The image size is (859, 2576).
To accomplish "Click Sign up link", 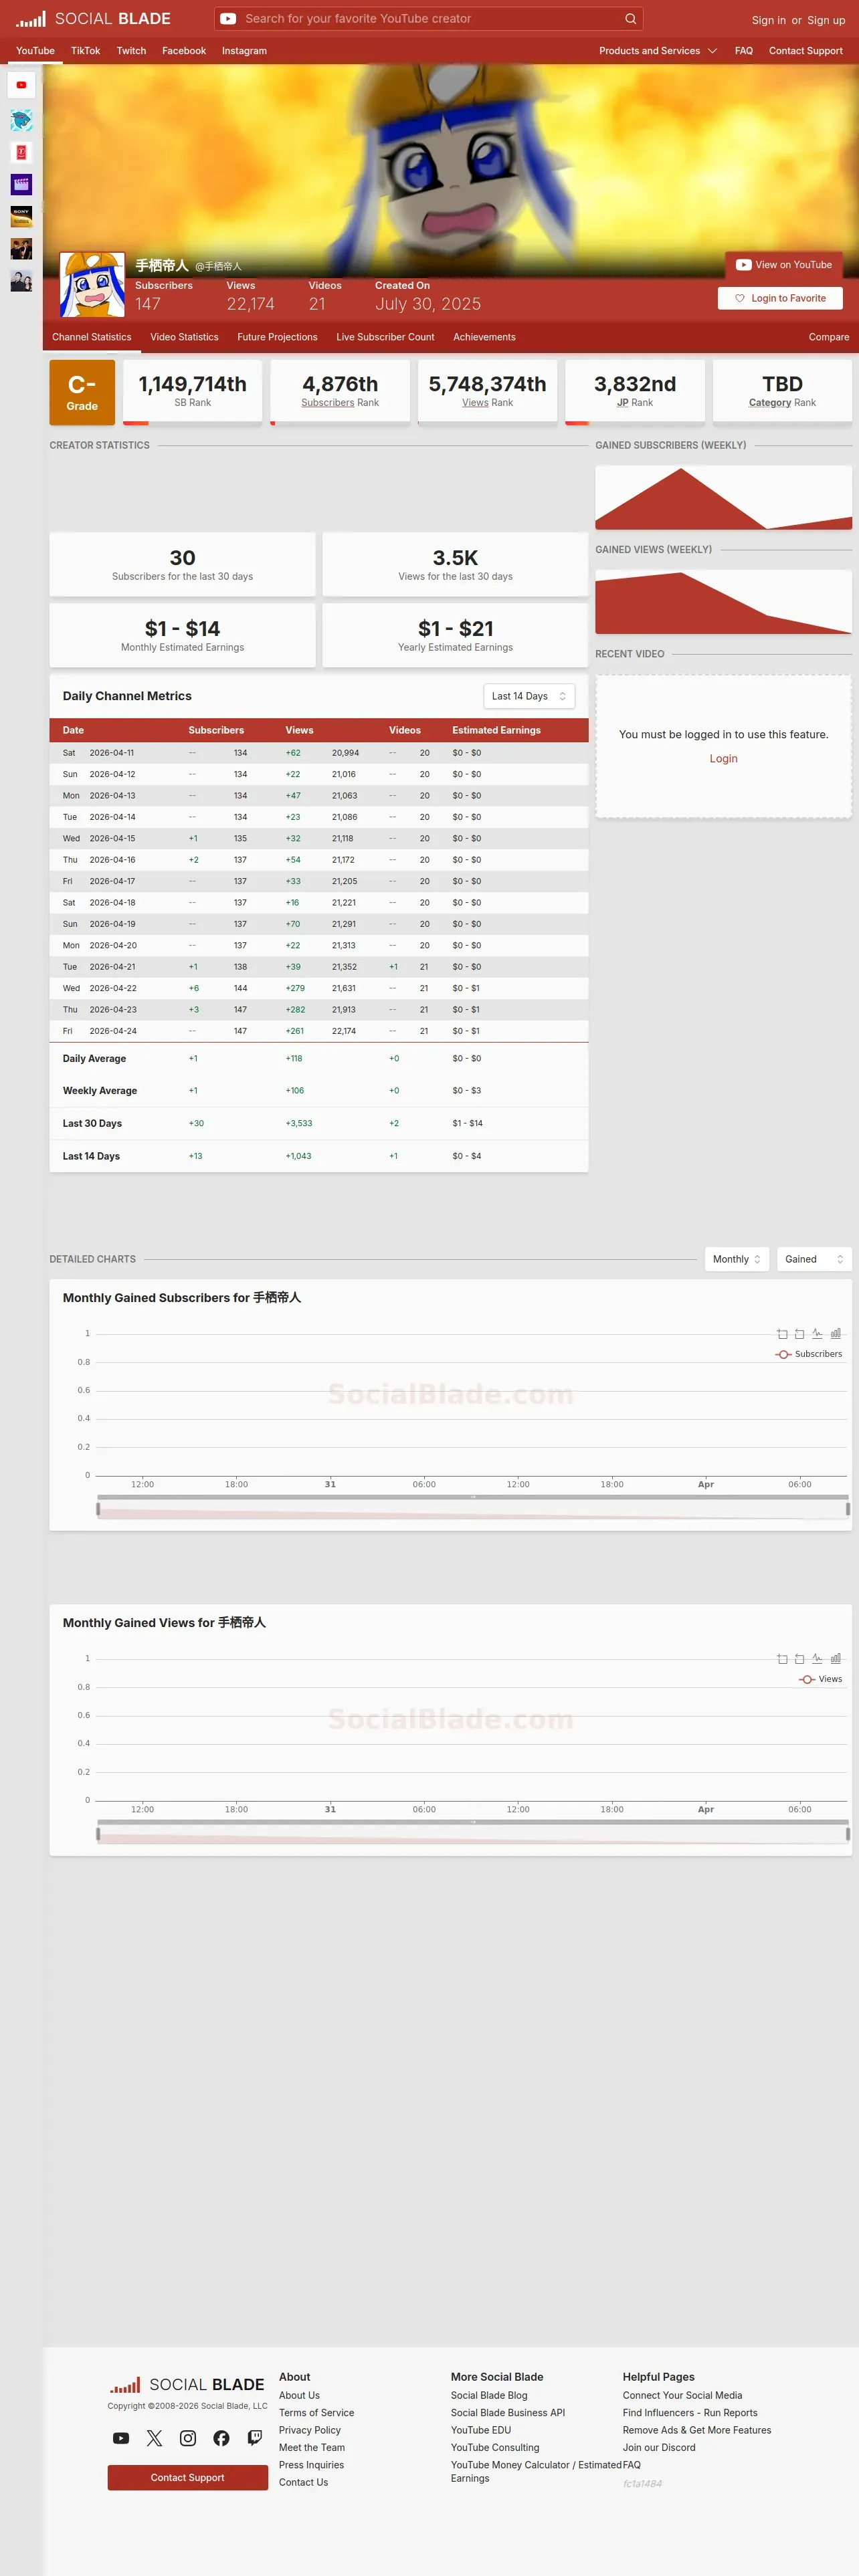I will coord(826,20).
